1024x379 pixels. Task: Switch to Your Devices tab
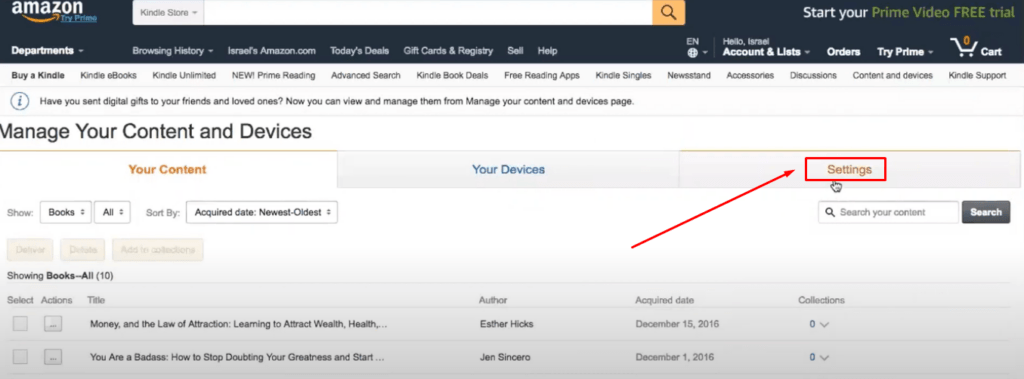508,170
